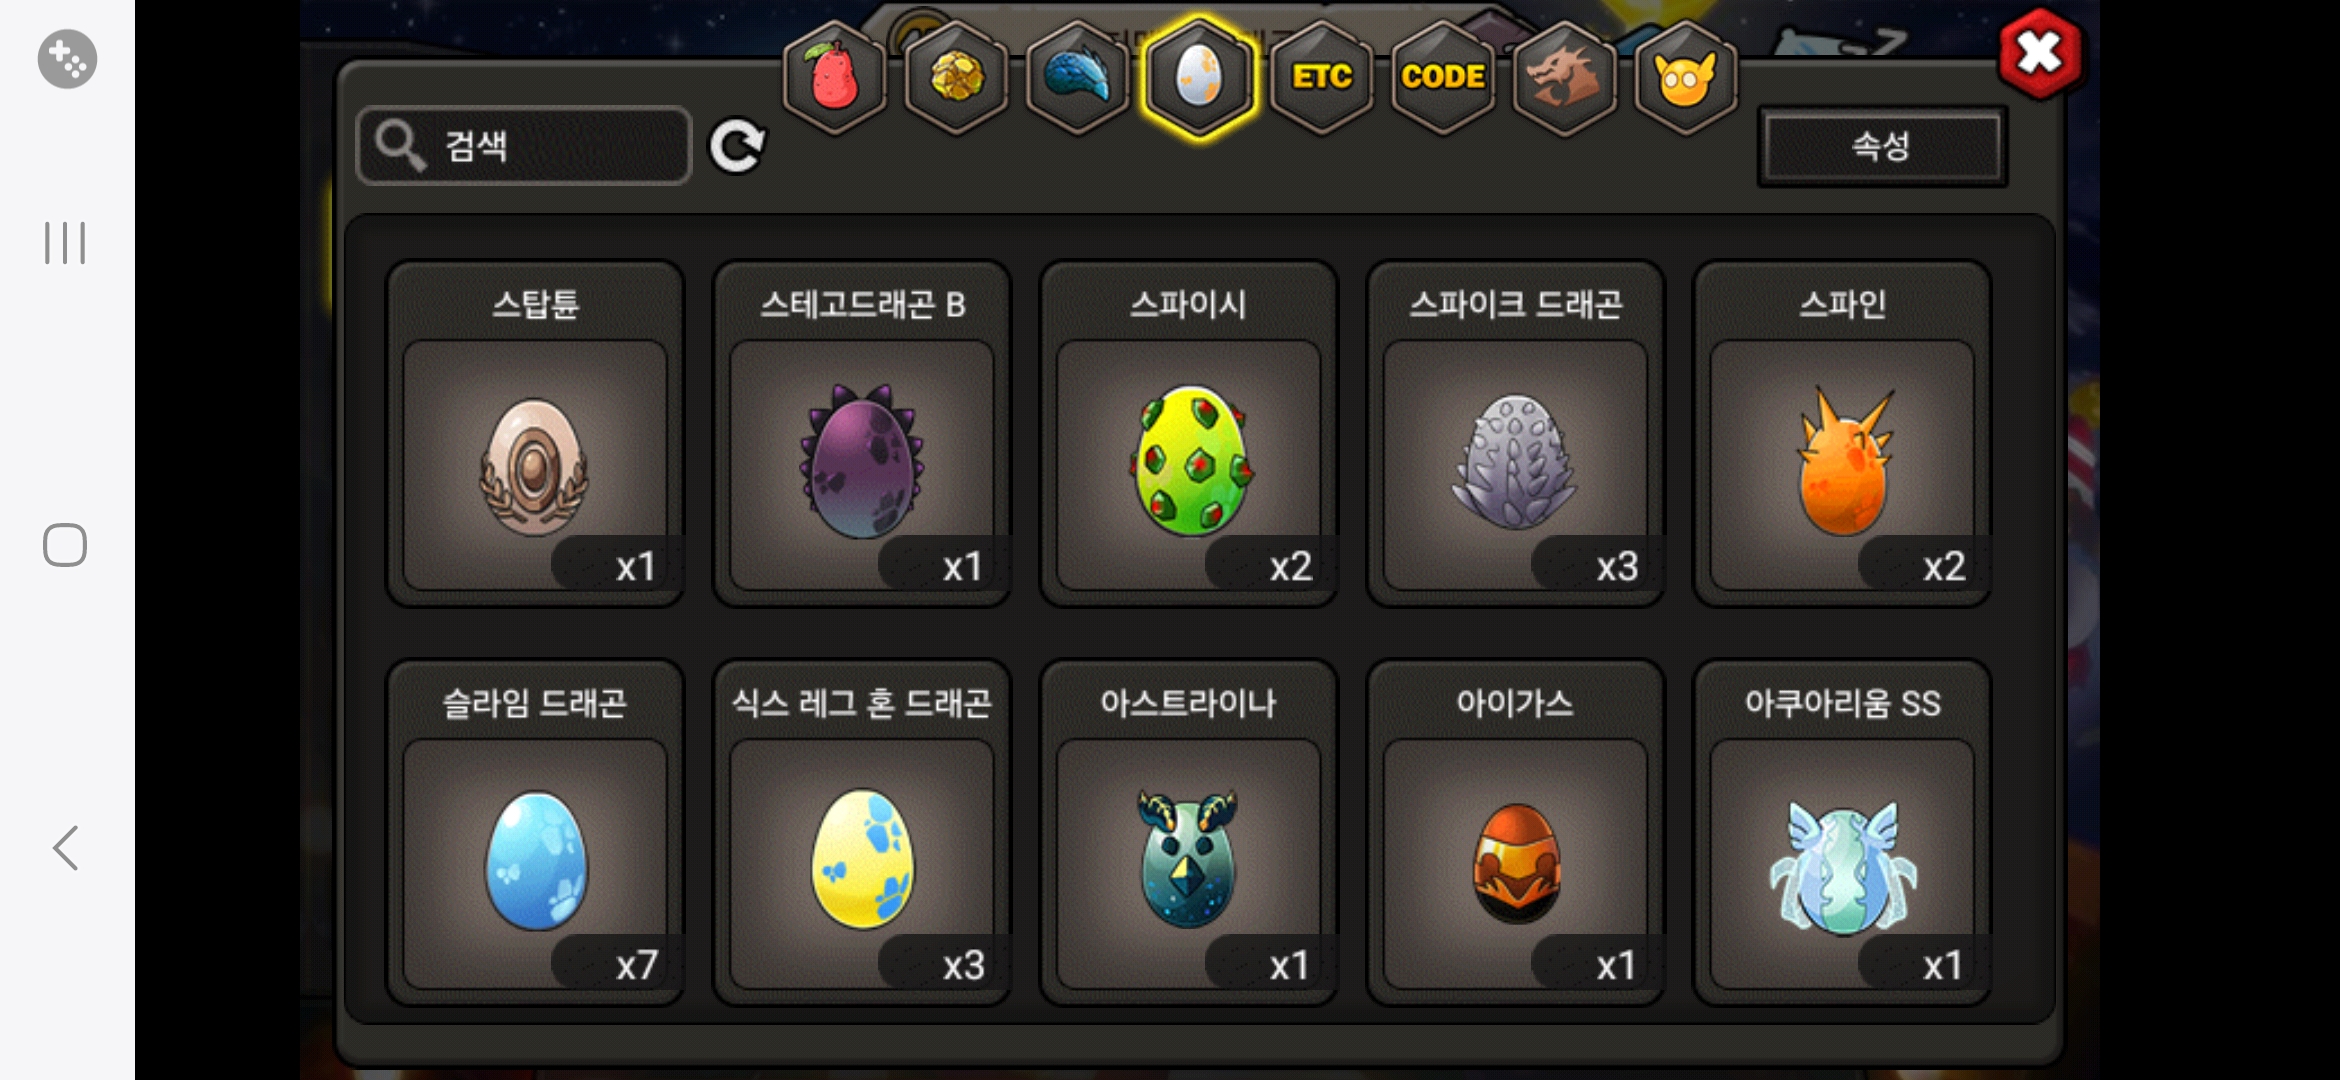Pick the orange 스파인 egg
This screenshot has height=1080, width=2340.
1842,434
